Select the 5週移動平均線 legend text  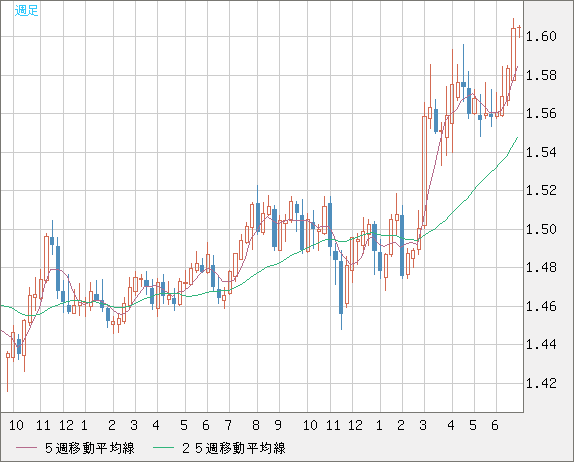click(90, 448)
